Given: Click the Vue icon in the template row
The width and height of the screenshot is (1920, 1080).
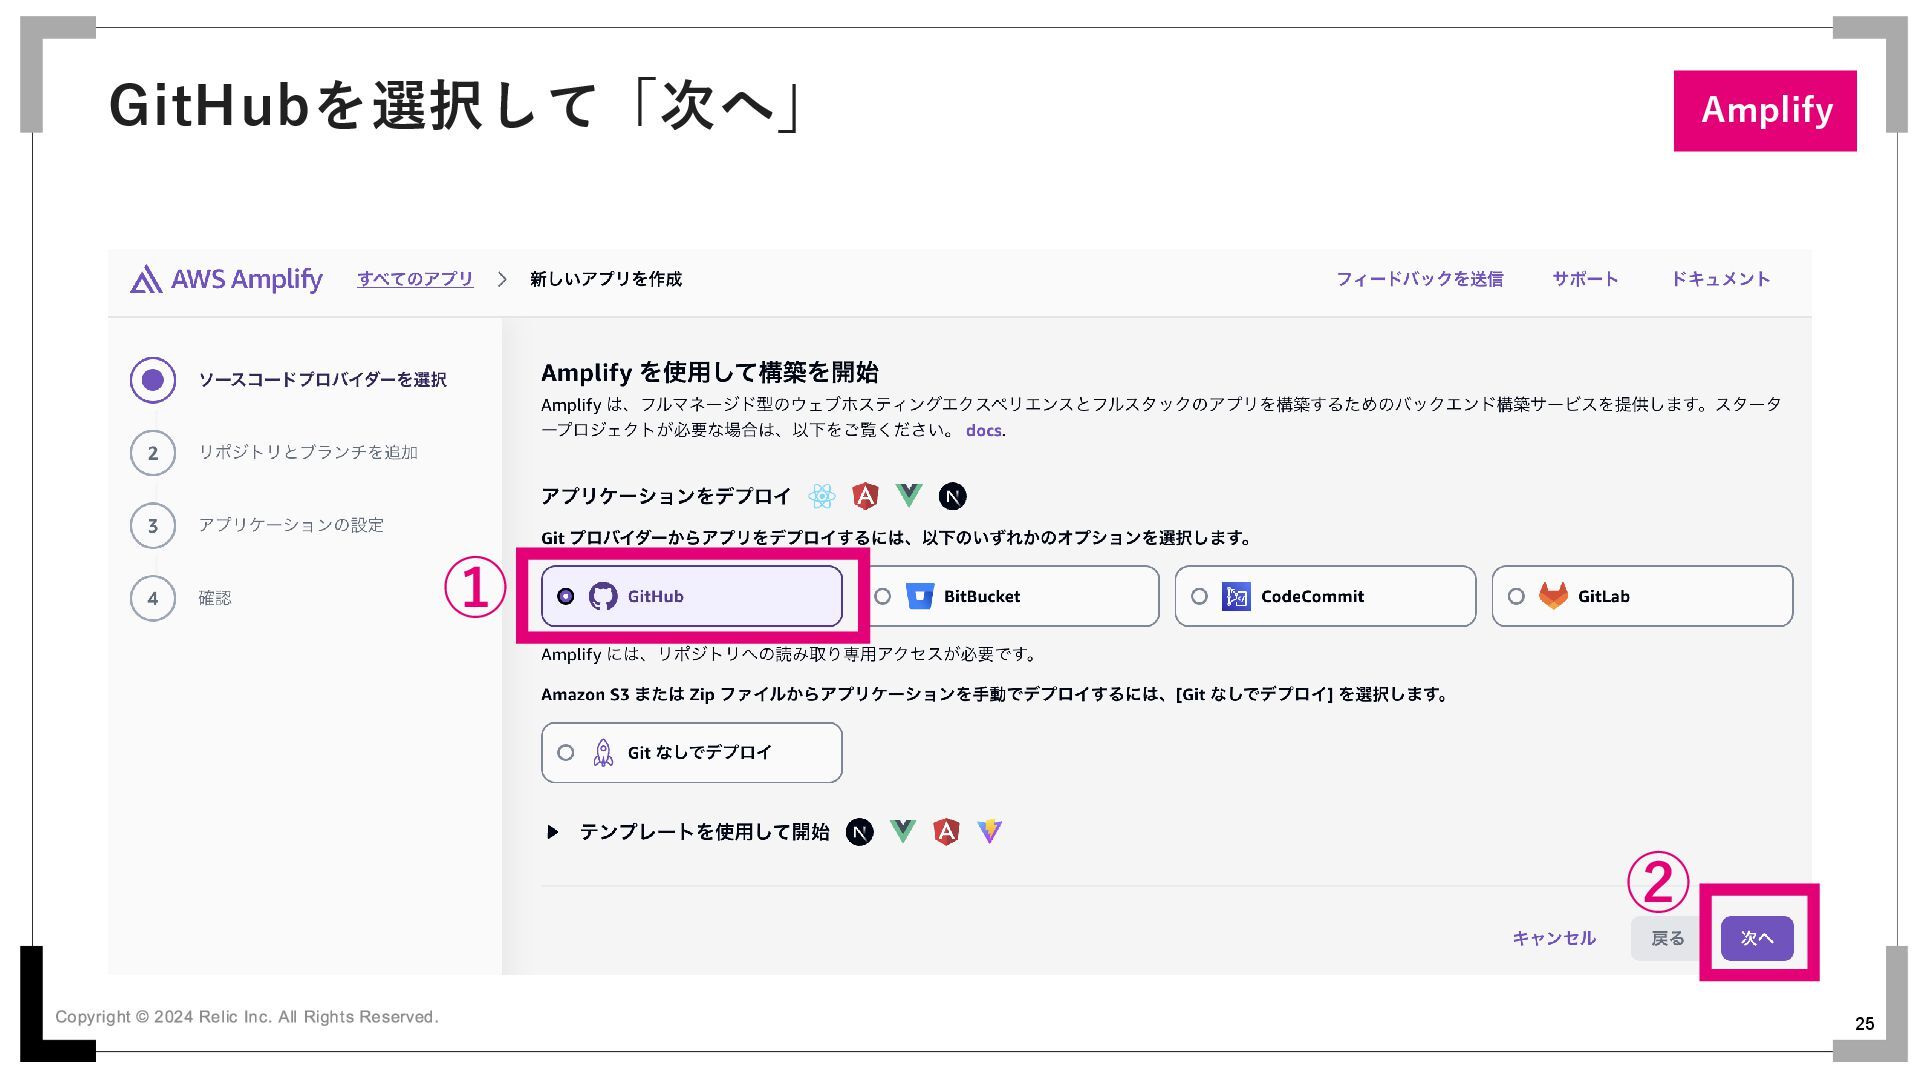Looking at the screenshot, I should 903,831.
